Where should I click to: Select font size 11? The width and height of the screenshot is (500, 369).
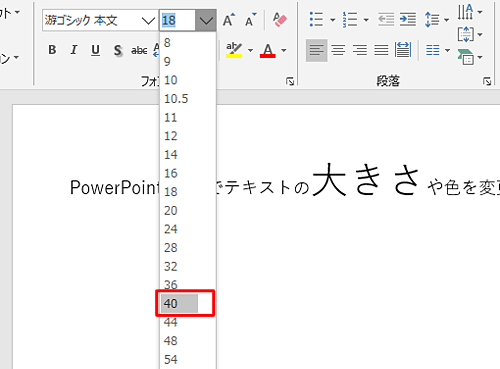pos(188,117)
